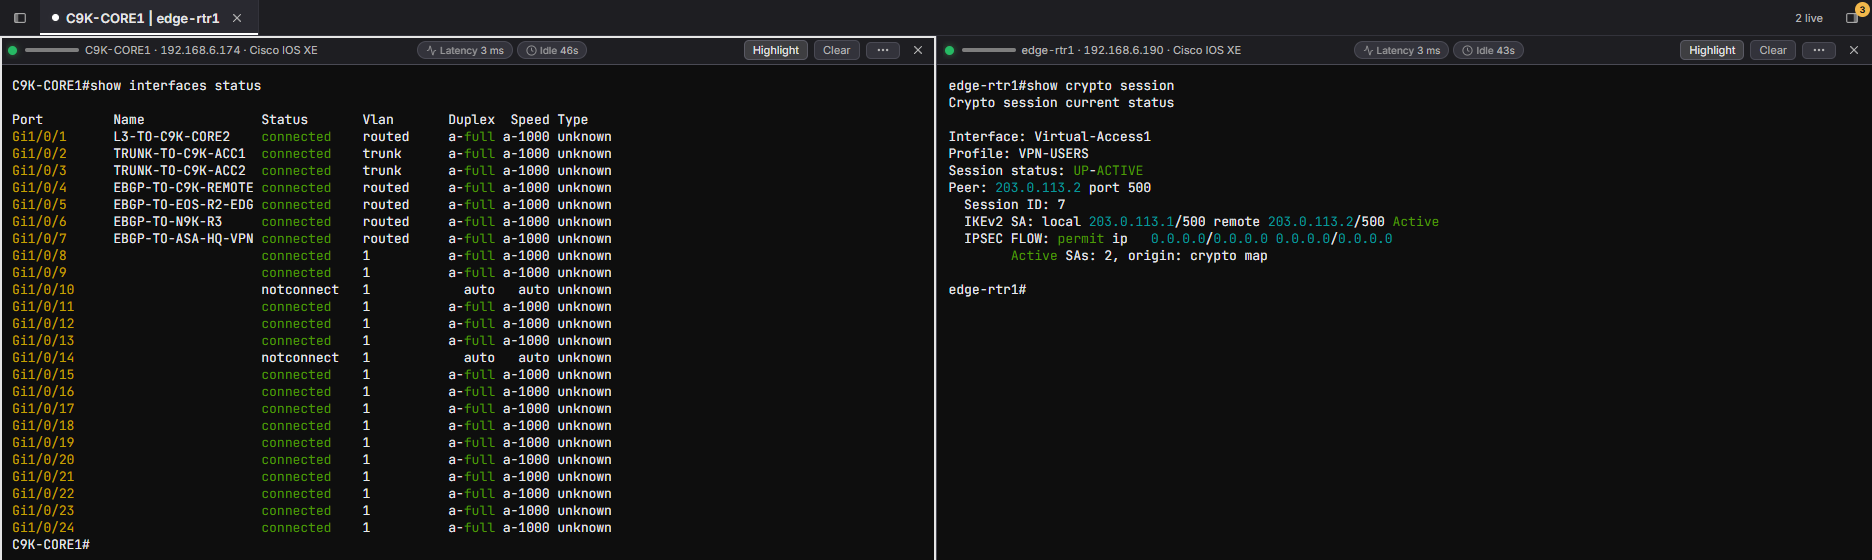Click the gray bar in edge-rtr1 header

989,50
